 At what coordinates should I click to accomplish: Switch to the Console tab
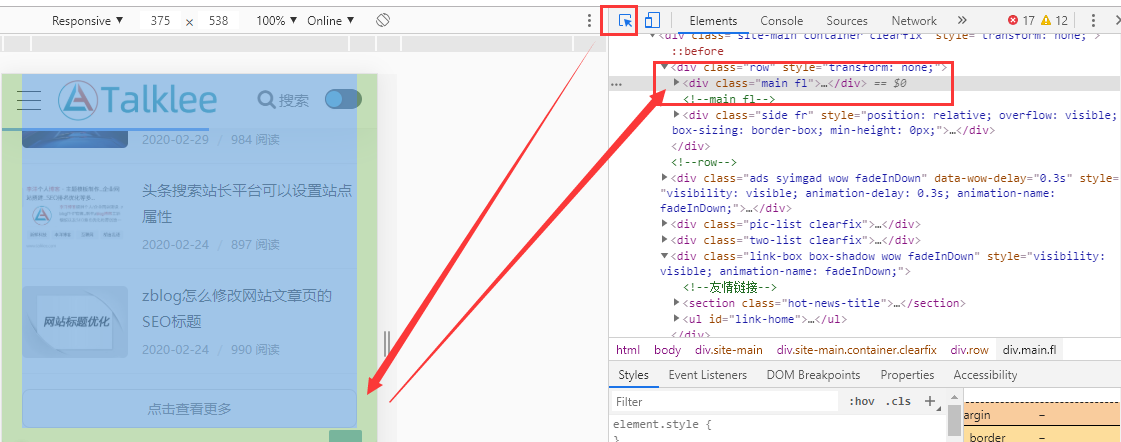tap(781, 20)
